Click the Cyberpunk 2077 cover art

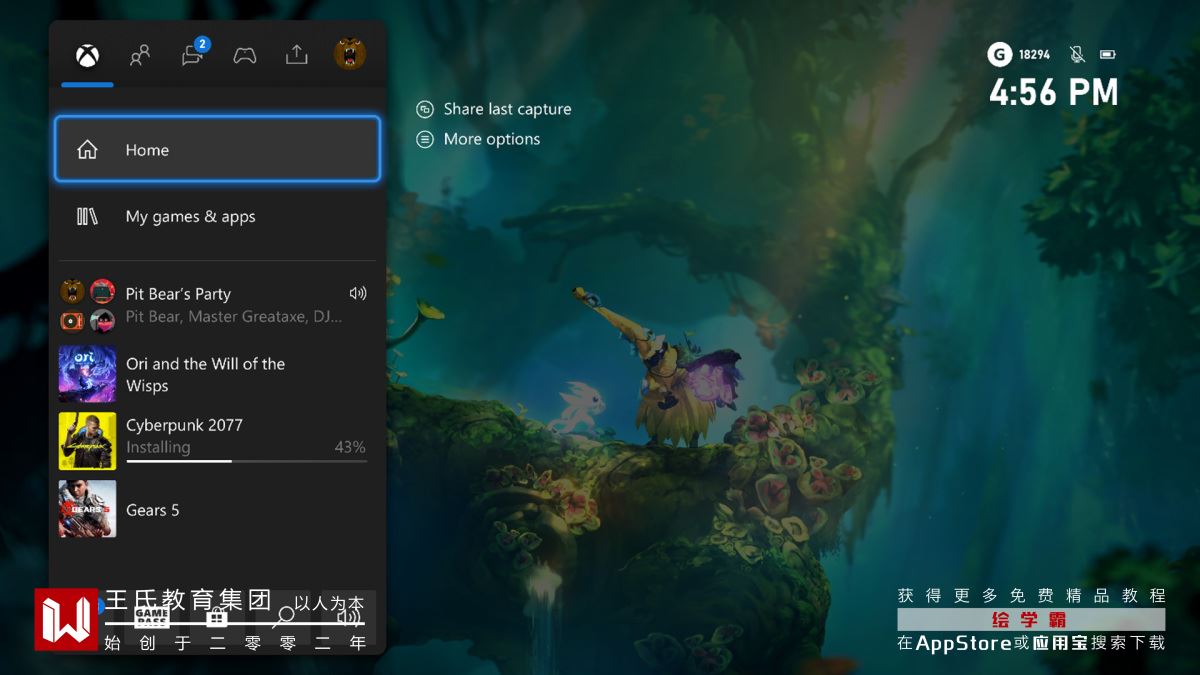click(x=87, y=441)
